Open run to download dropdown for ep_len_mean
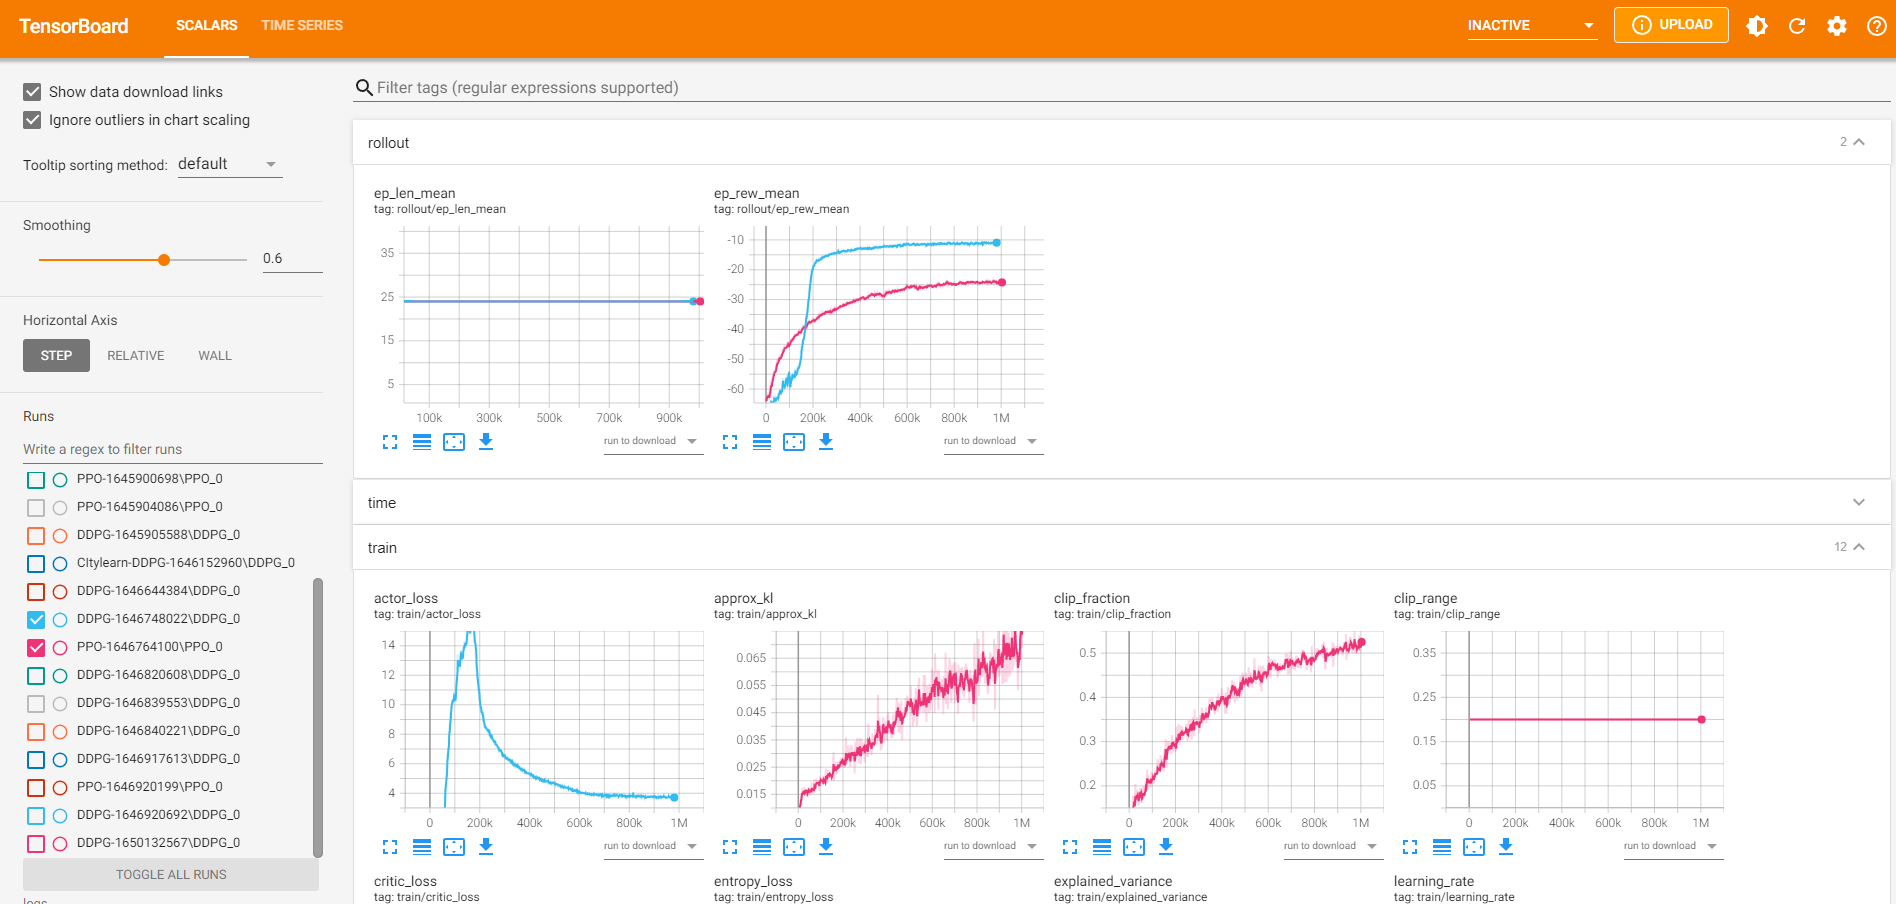Viewport: 1896px width, 904px height. (652, 441)
